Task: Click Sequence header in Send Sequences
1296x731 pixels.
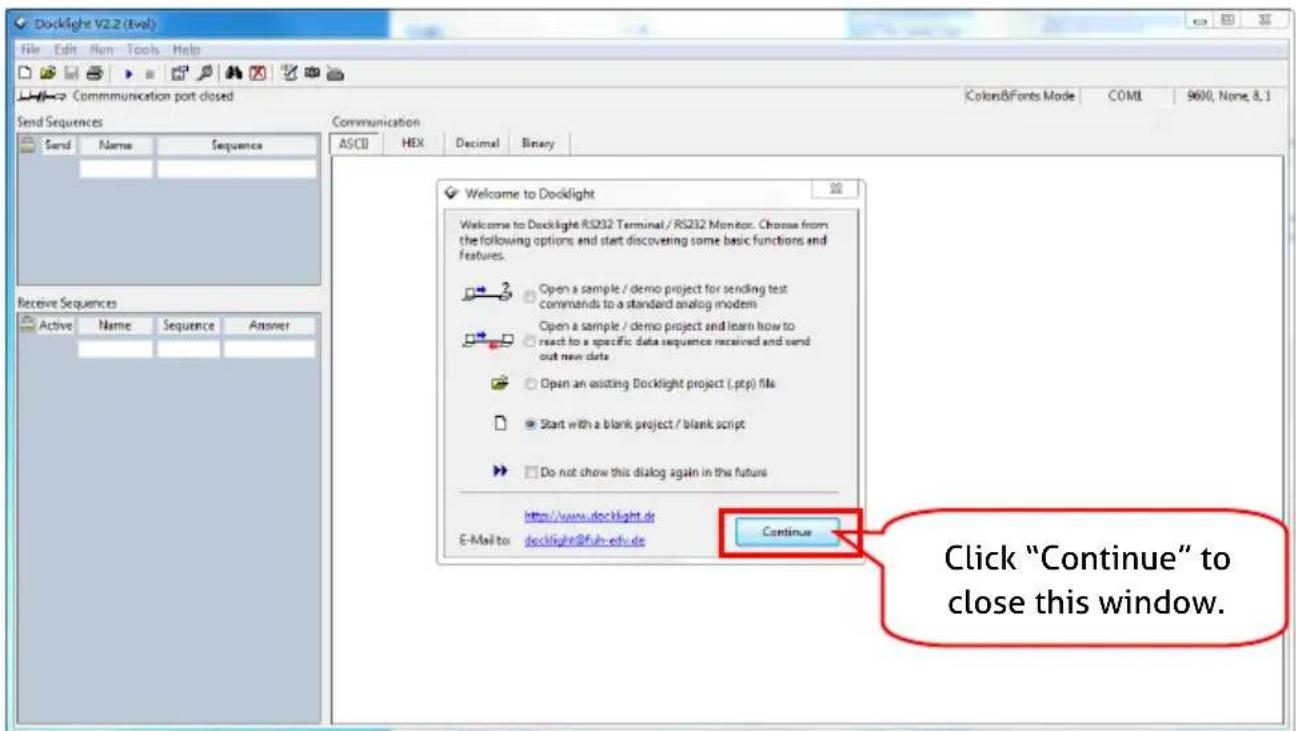Action: click(236, 145)
